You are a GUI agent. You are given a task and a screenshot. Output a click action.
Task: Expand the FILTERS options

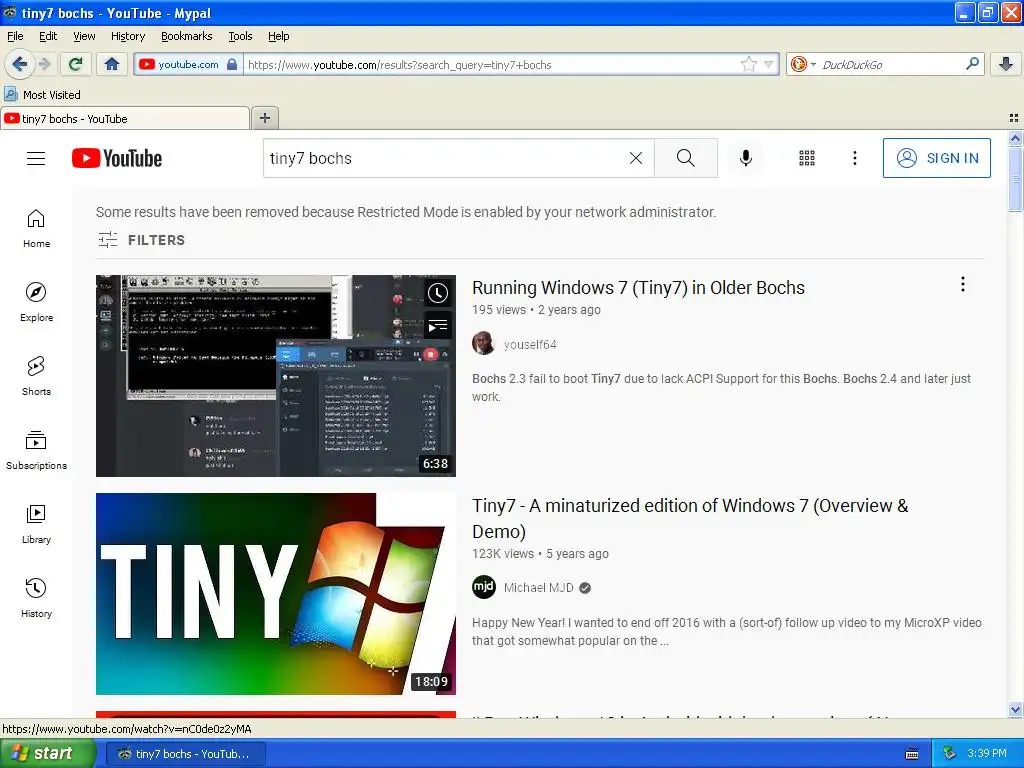coord(142,240)
